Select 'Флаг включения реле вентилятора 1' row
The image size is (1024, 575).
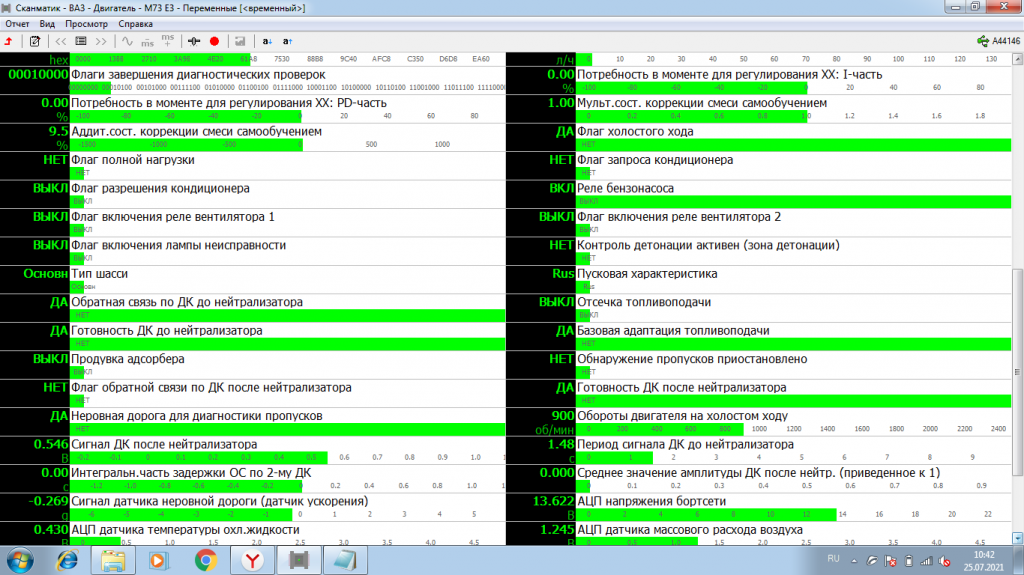tap(253, 223)
